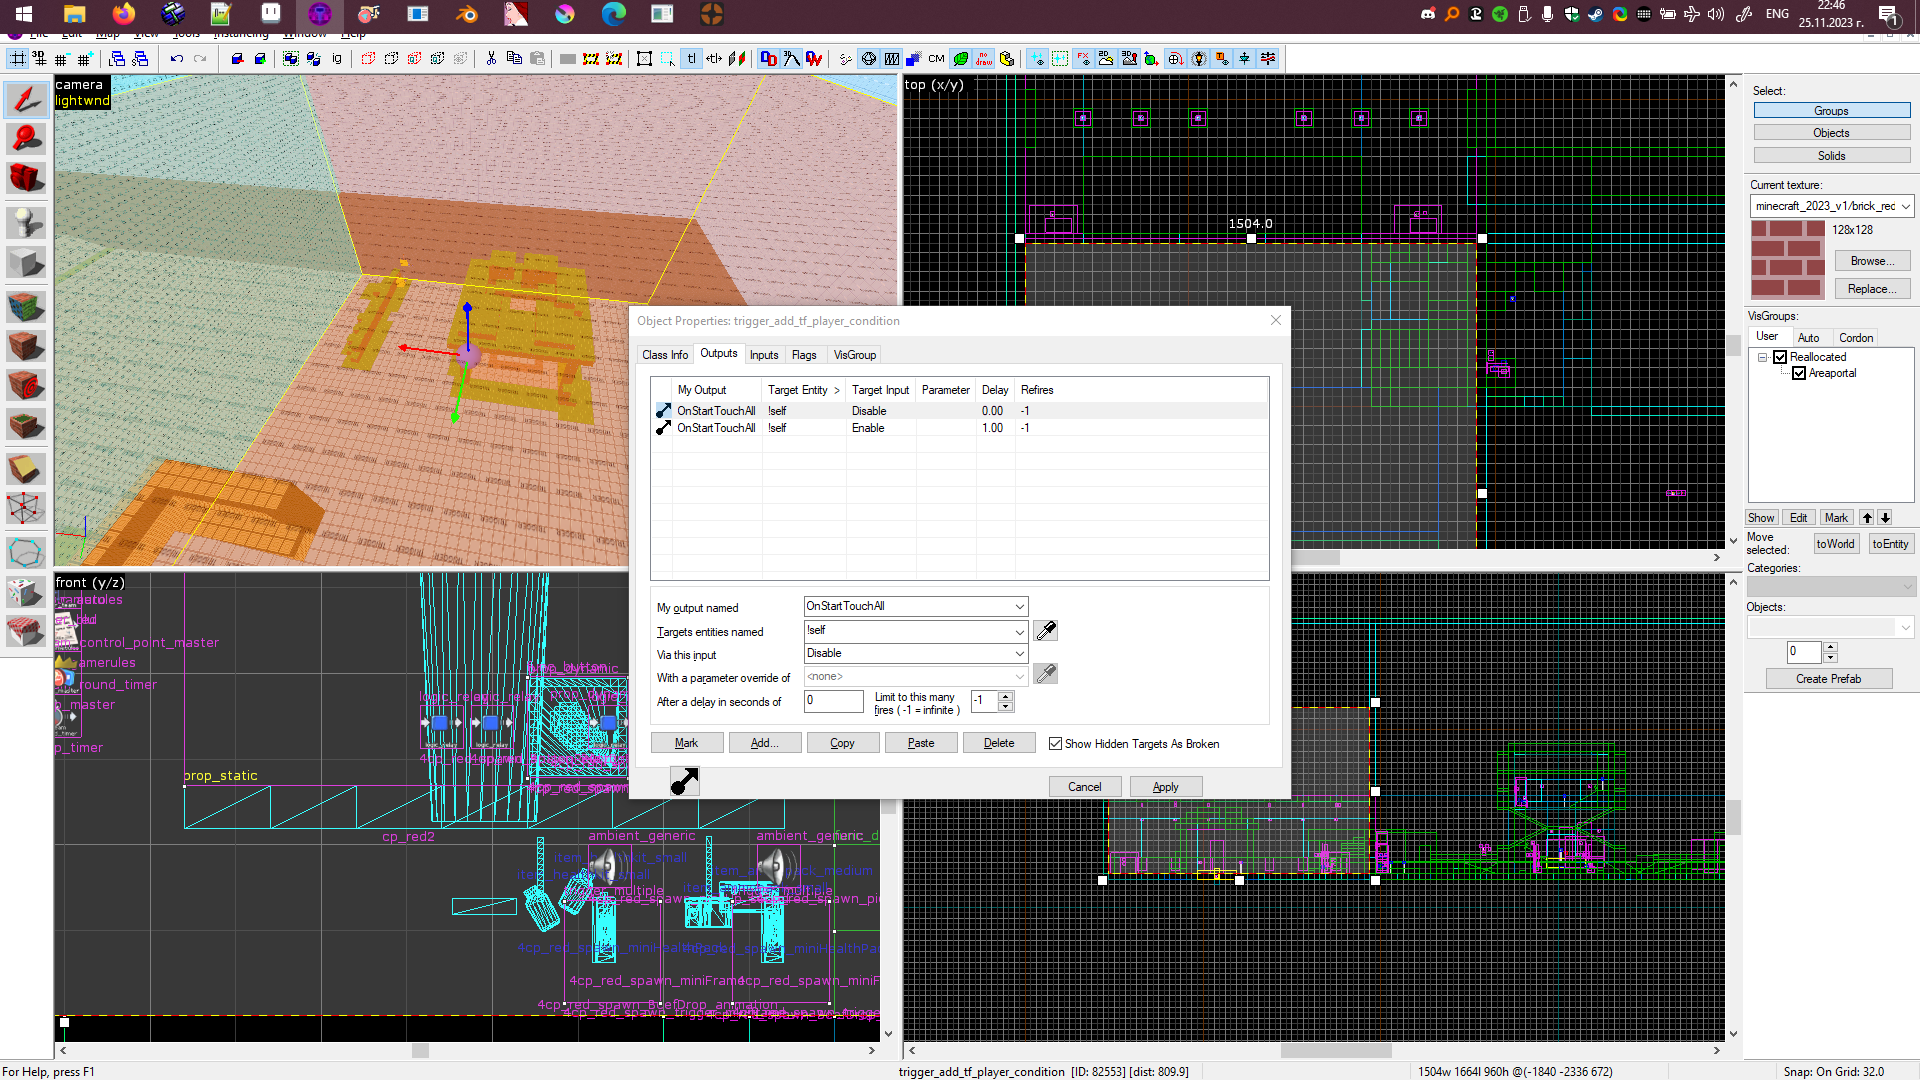Select the Apply Overlays tool
The width and height of the screenshot is (1920, 1080).
(26, 425)
